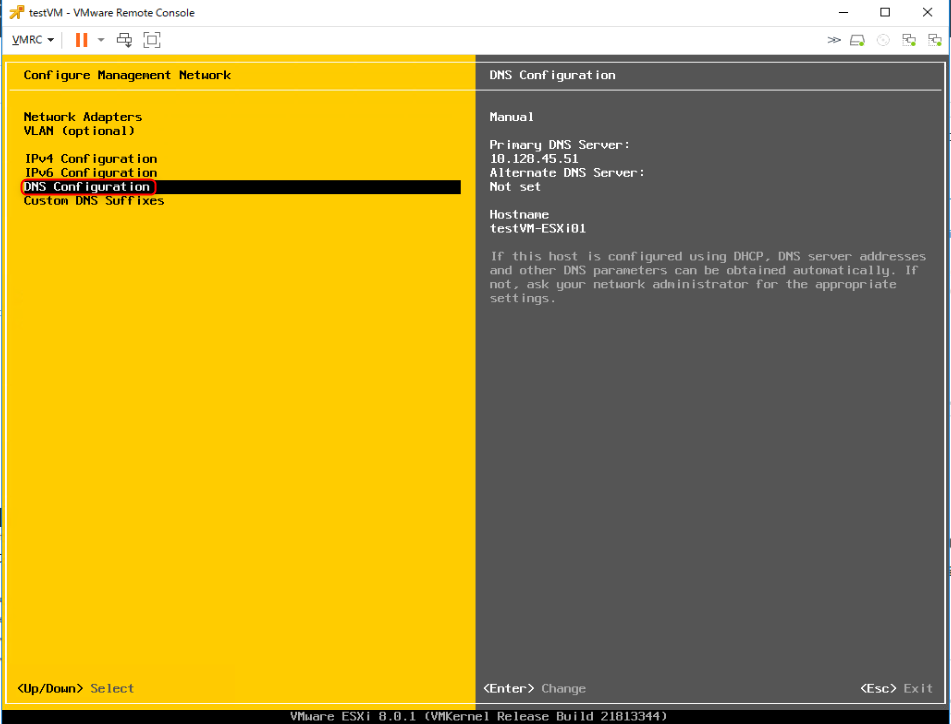Select Network Adapters menu entry
This screenshot has width=951, height=724.
pos(82,116)
